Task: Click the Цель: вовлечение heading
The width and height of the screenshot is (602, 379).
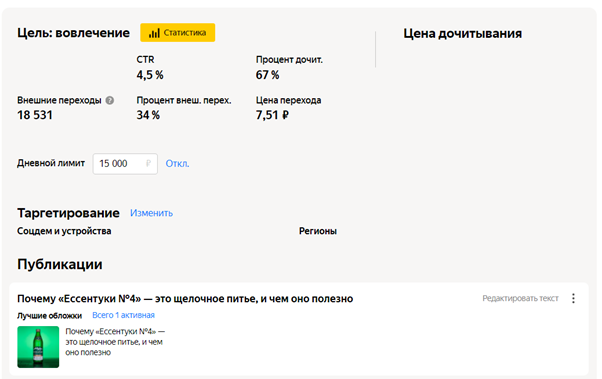Action: click(x=73, y=33)
